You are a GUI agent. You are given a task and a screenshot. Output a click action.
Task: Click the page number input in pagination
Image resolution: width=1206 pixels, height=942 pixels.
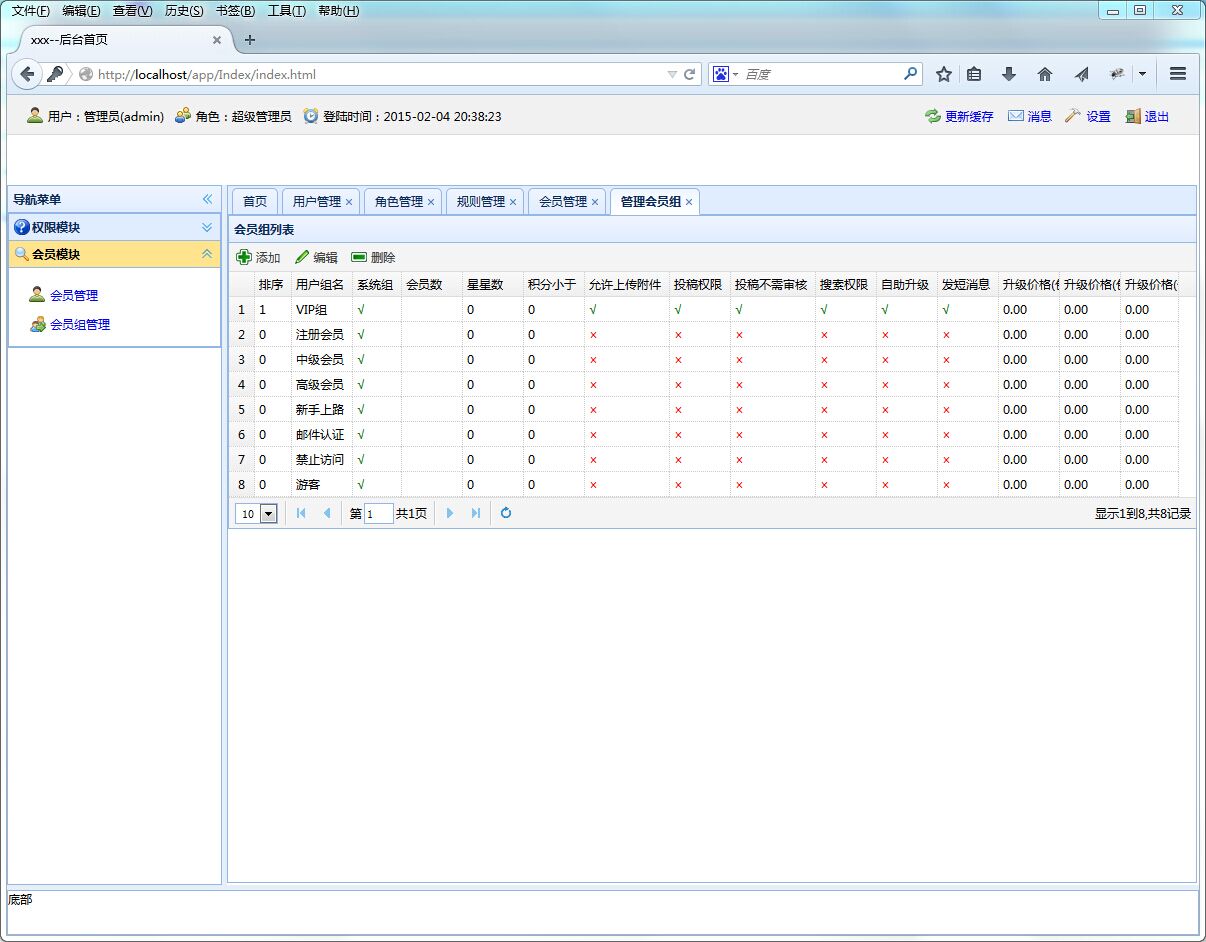coord(379,513)
